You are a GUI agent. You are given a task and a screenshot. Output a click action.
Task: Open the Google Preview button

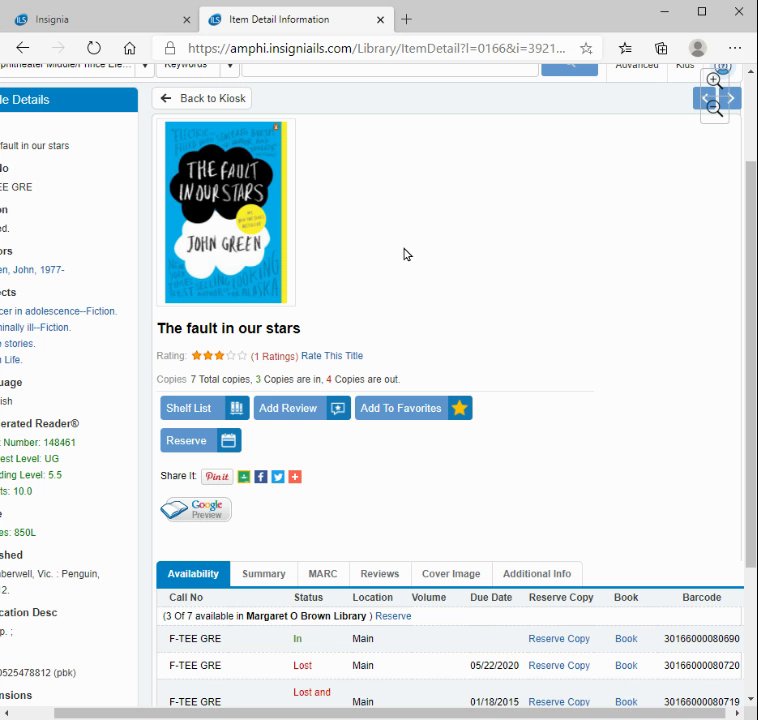tap(196, 509)
